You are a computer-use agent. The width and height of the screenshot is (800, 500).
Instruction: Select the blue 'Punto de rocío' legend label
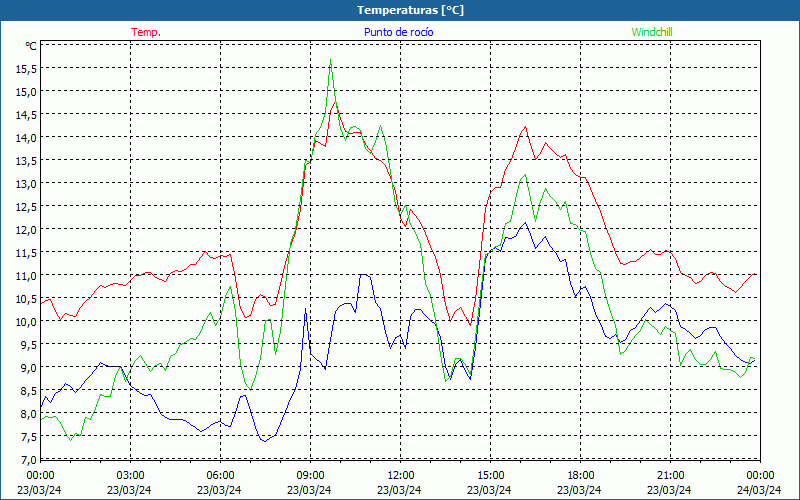point(398,32)
